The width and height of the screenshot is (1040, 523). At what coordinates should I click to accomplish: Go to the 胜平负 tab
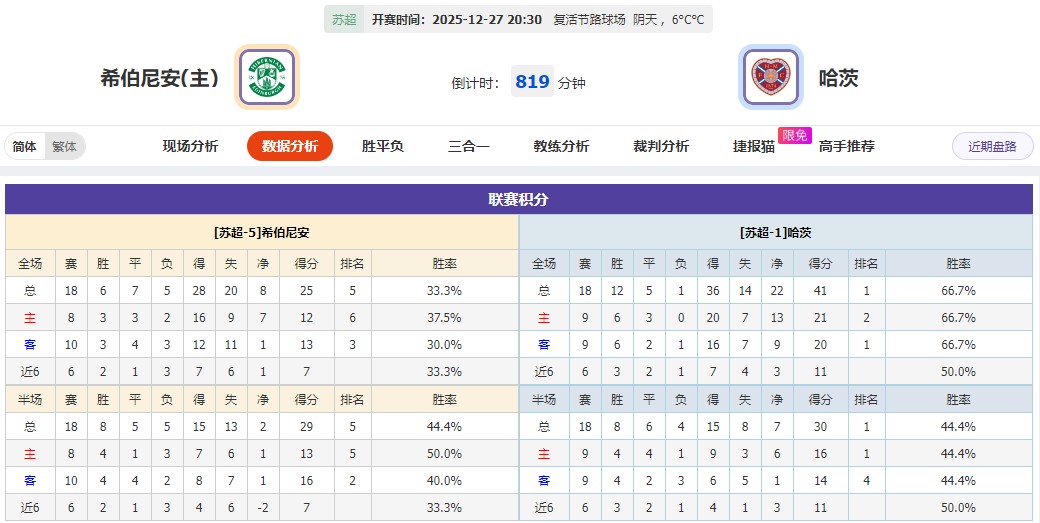382,146
